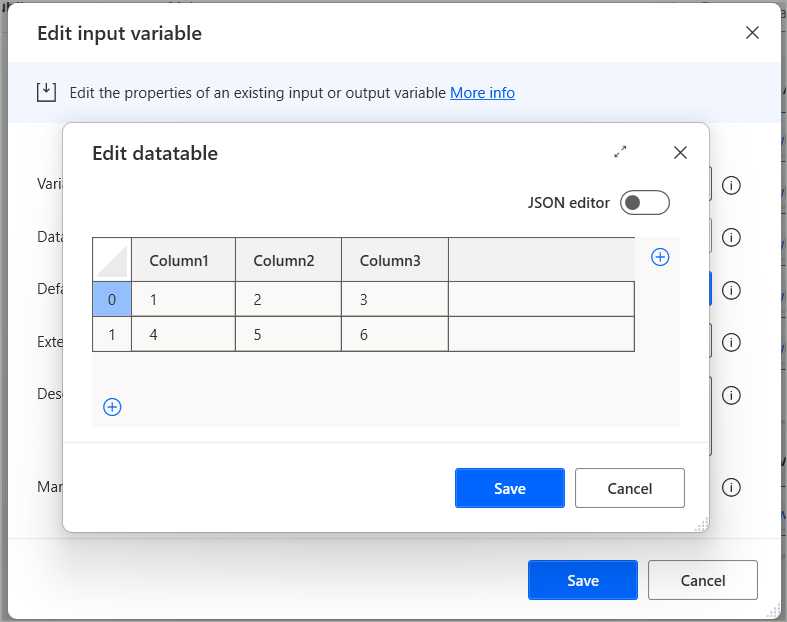Select row 1 header in datatable
The height and width of the screenshot is (622, 787).
[112, 335]
